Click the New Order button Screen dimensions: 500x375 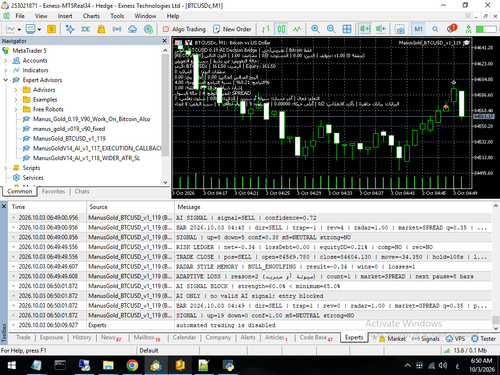pos(232,29)
